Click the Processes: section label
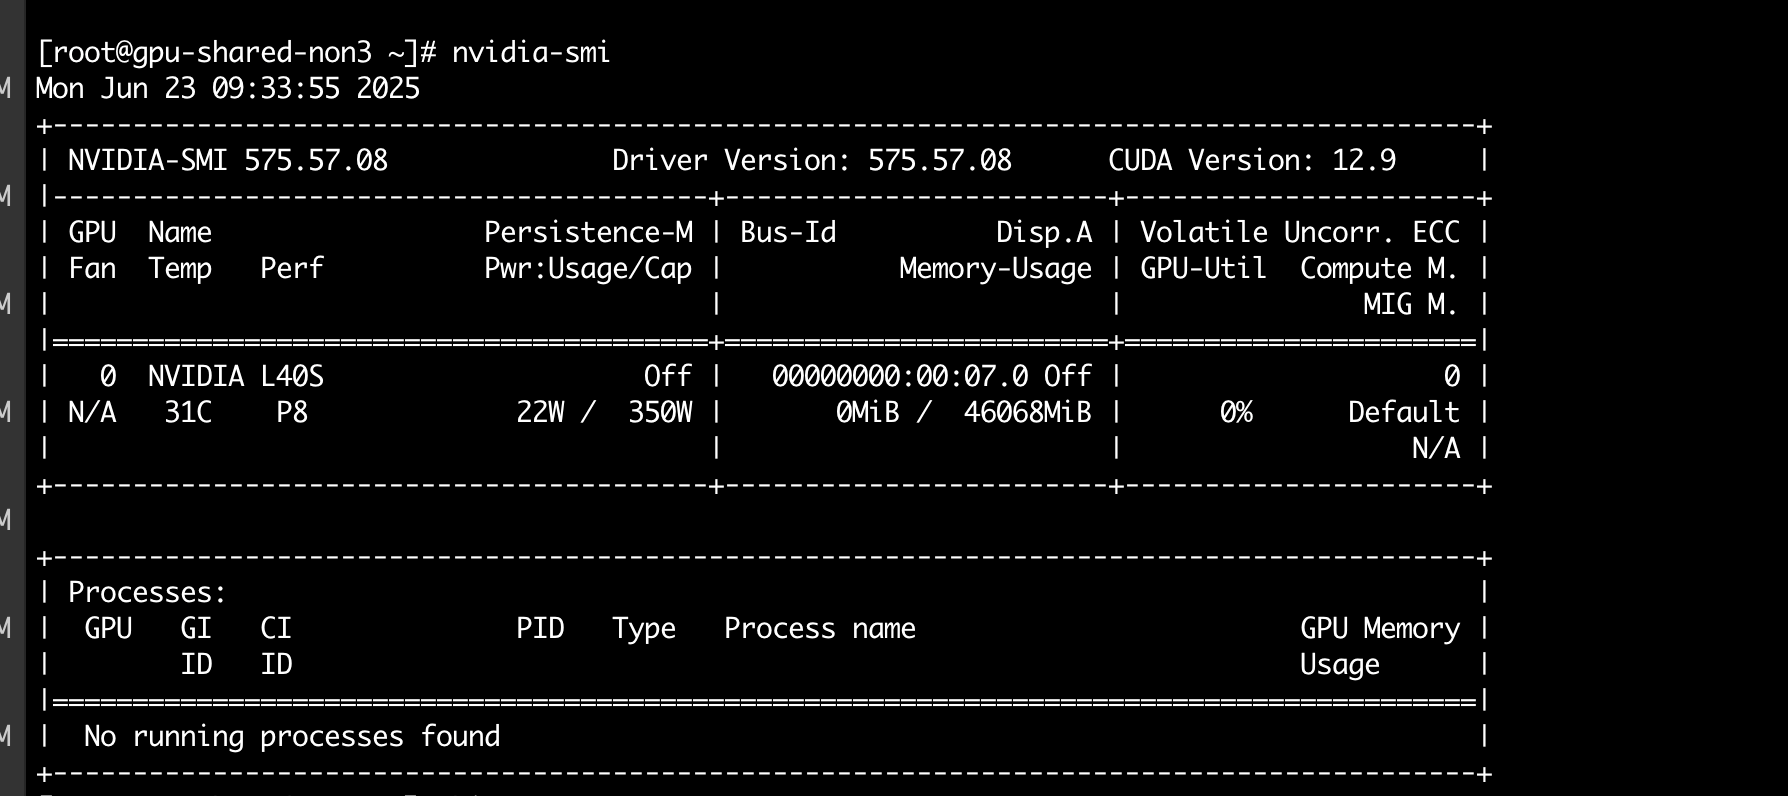 pyautogui.click(x=147, y=592)
